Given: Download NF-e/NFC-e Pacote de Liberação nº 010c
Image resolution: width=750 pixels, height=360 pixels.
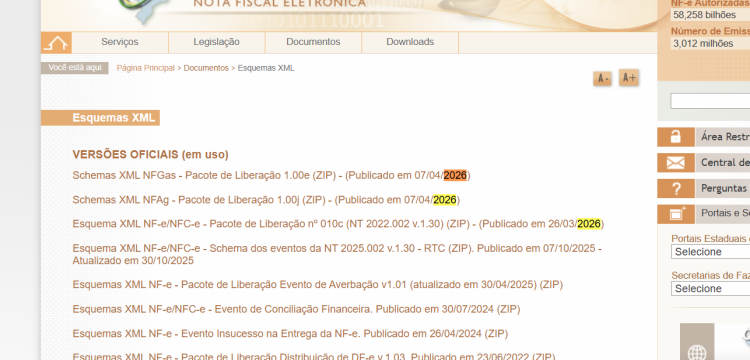Looking at the screenshot, I should coord(338,224).
